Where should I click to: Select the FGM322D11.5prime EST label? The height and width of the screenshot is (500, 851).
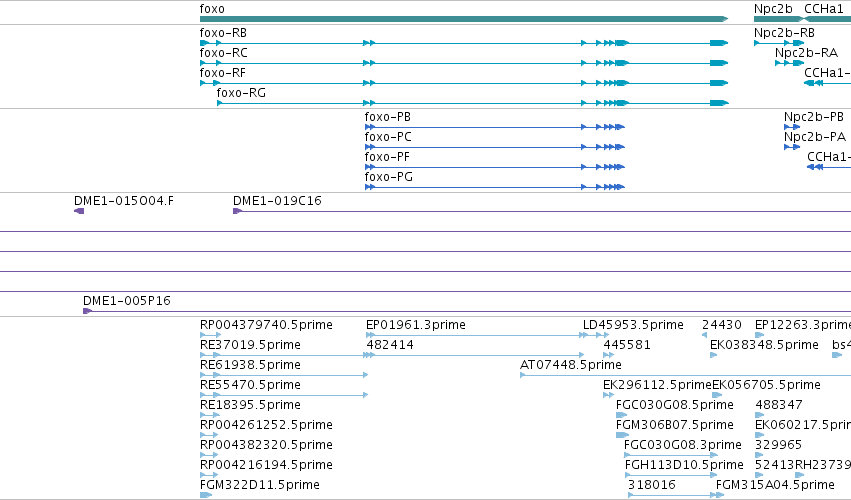click(259, 485)
